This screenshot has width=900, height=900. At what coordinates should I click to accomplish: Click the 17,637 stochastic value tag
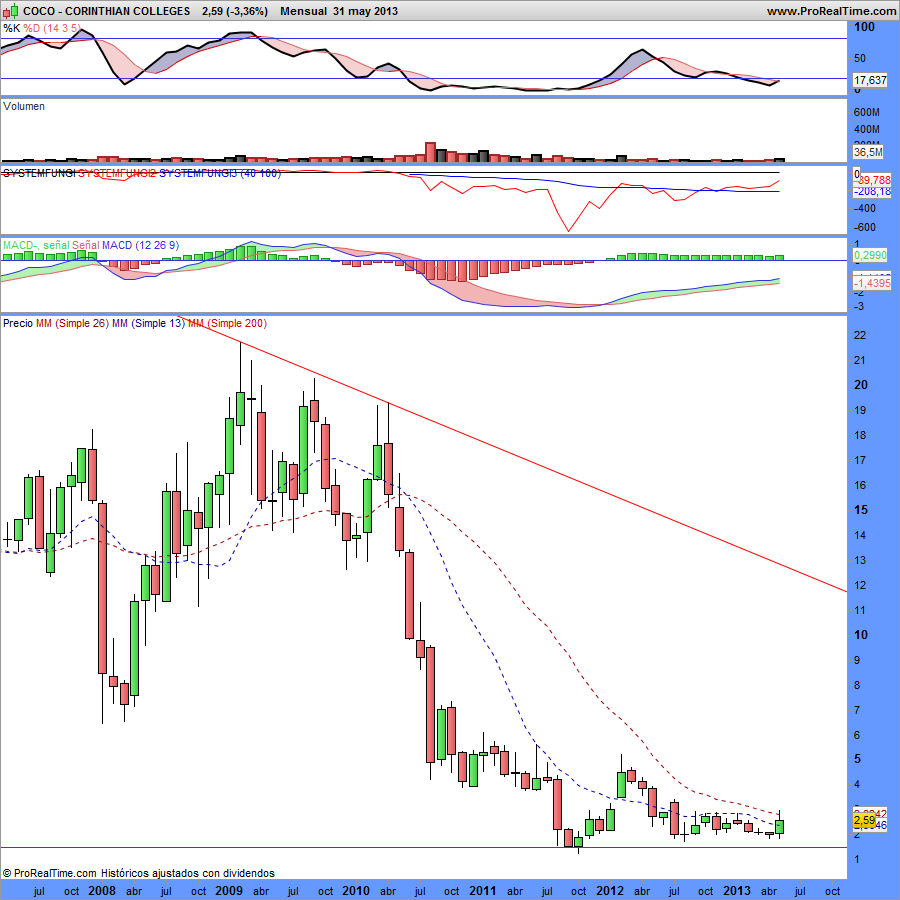coord(870,80)
